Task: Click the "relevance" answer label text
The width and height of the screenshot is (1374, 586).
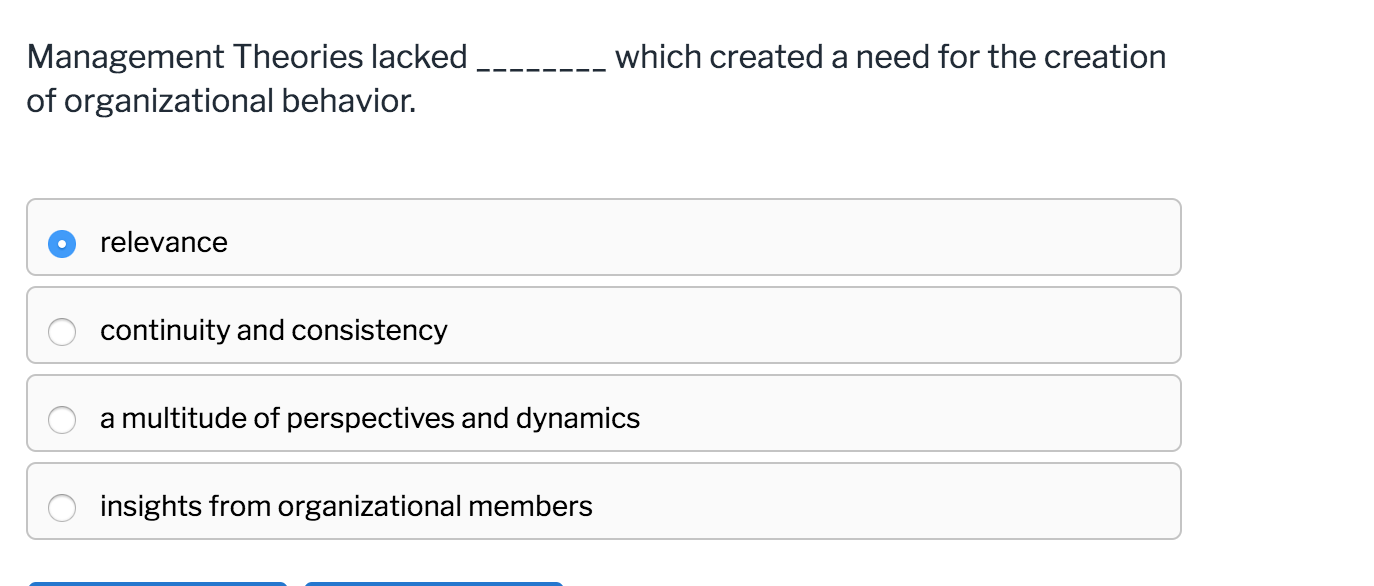Action: [164, 242]
